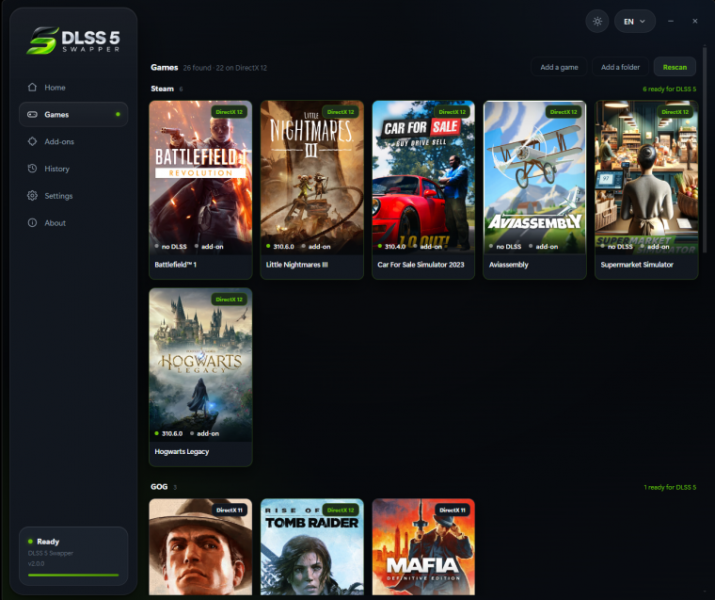The image size is (715, 600).
Task: Click the GOG section heading
Action: (159, 486)
